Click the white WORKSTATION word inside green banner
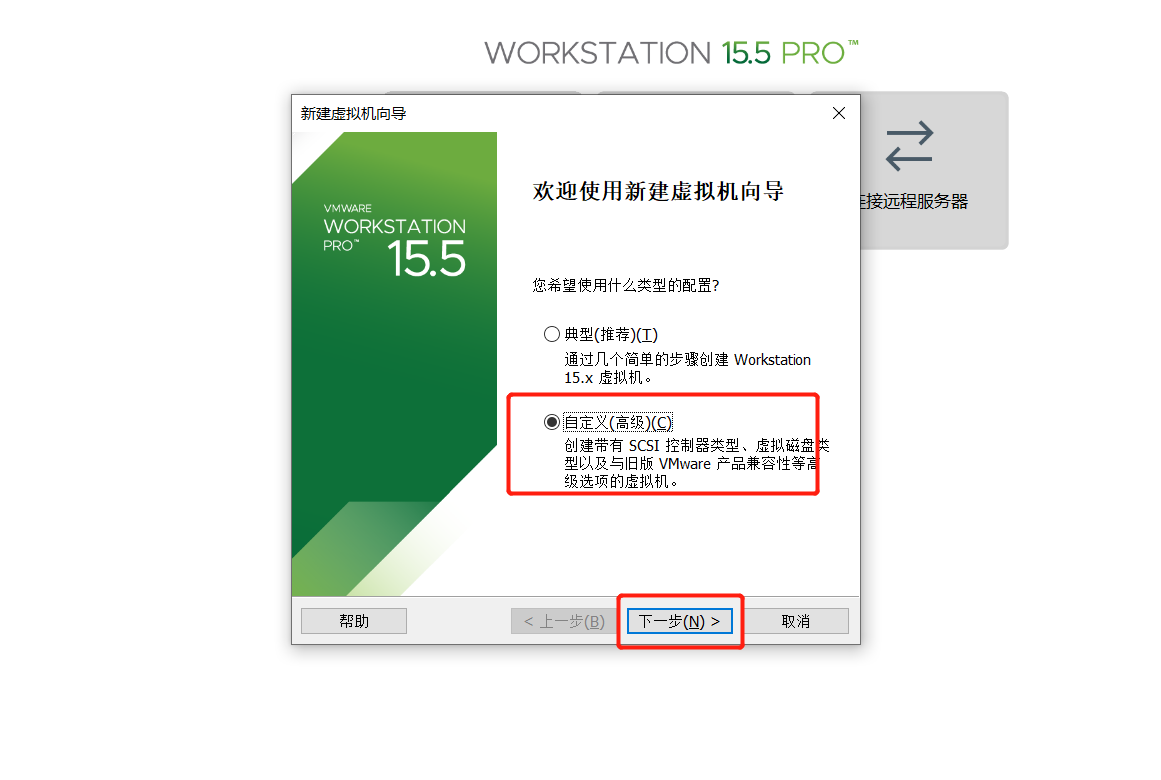1161x780 pixels. [395, 226]
